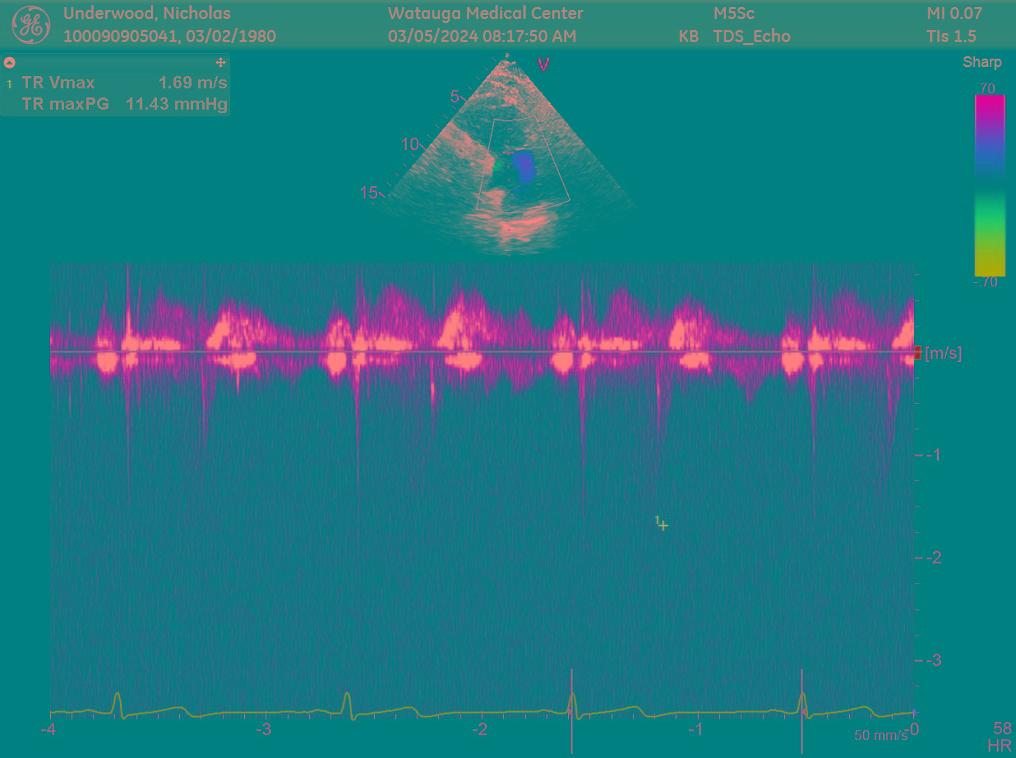Click the V probe orientation marker
1016x758 pixels.
(x=544, y=64)
